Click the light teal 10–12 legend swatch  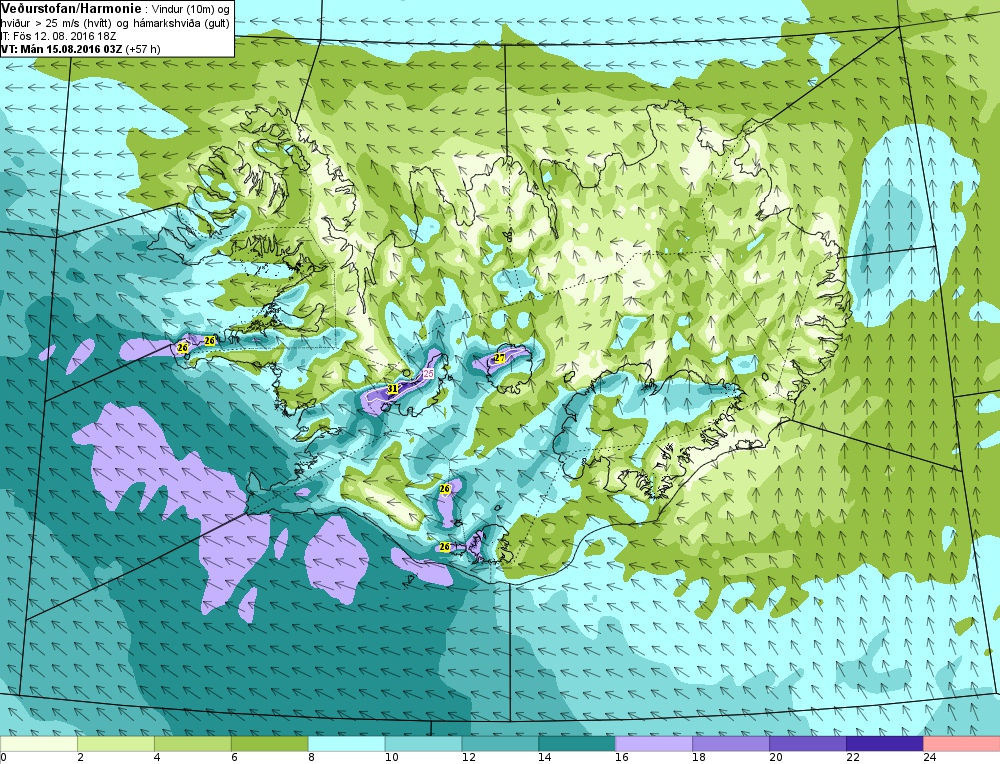tap(423, 744)
